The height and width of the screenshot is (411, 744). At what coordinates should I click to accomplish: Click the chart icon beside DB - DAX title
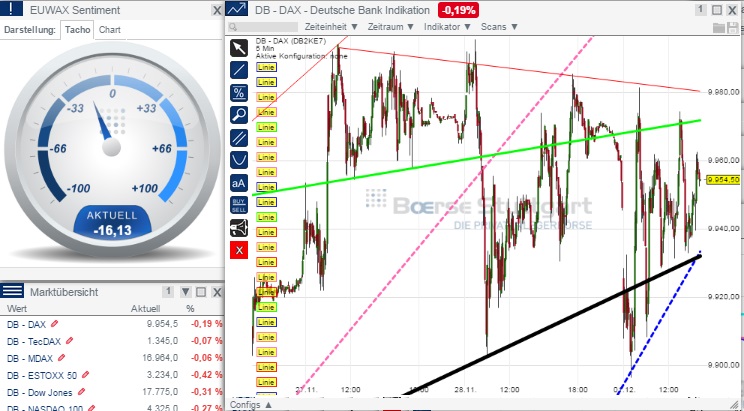pos(236,9)
